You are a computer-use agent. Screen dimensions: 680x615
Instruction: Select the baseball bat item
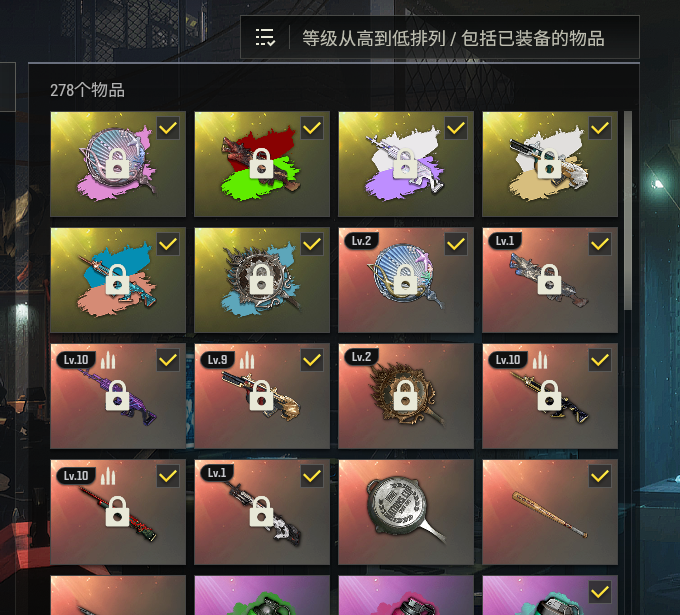[x=550, y=512]
